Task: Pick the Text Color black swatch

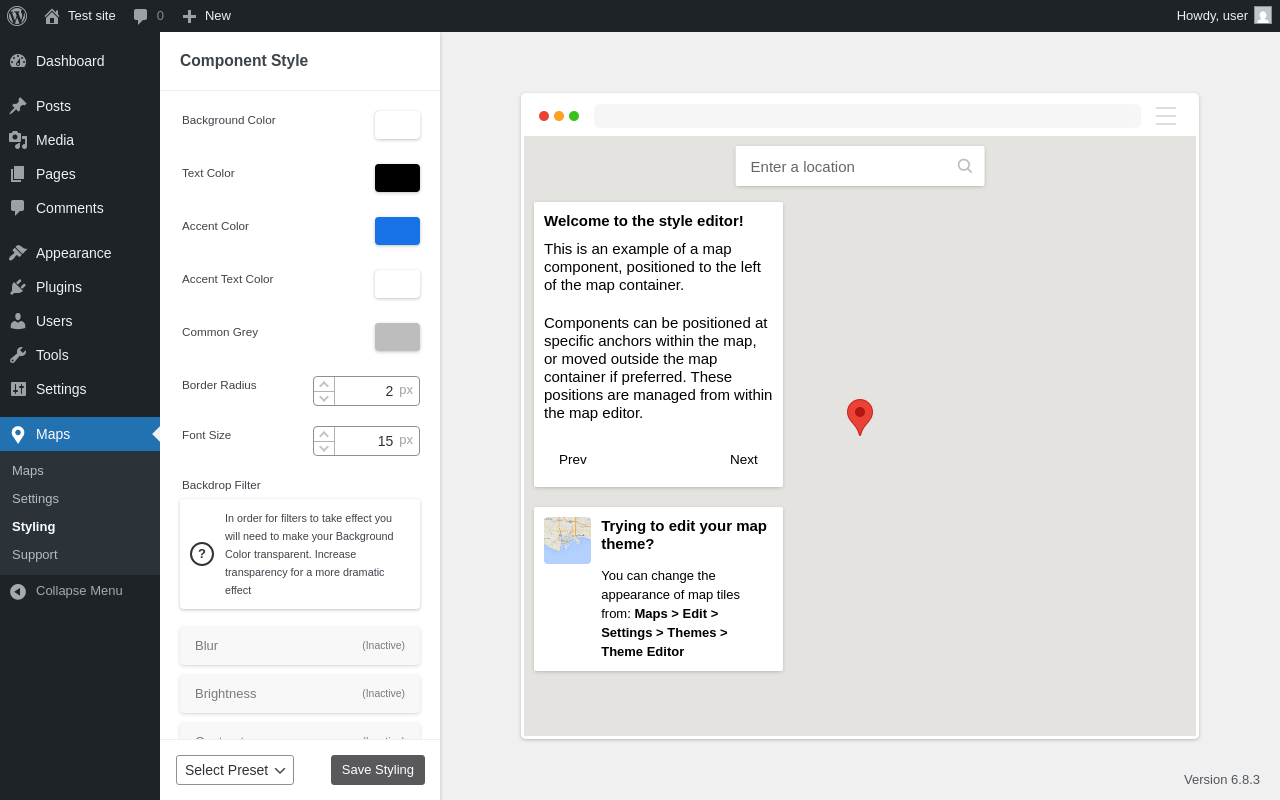Action: [x=397, y=178]
